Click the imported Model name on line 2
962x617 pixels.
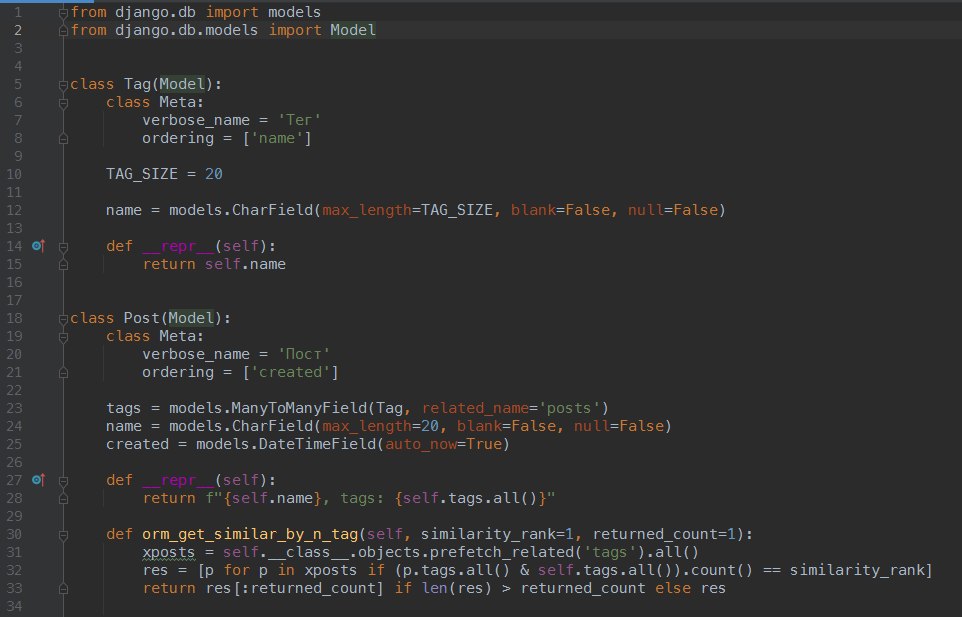pos(353,30)
